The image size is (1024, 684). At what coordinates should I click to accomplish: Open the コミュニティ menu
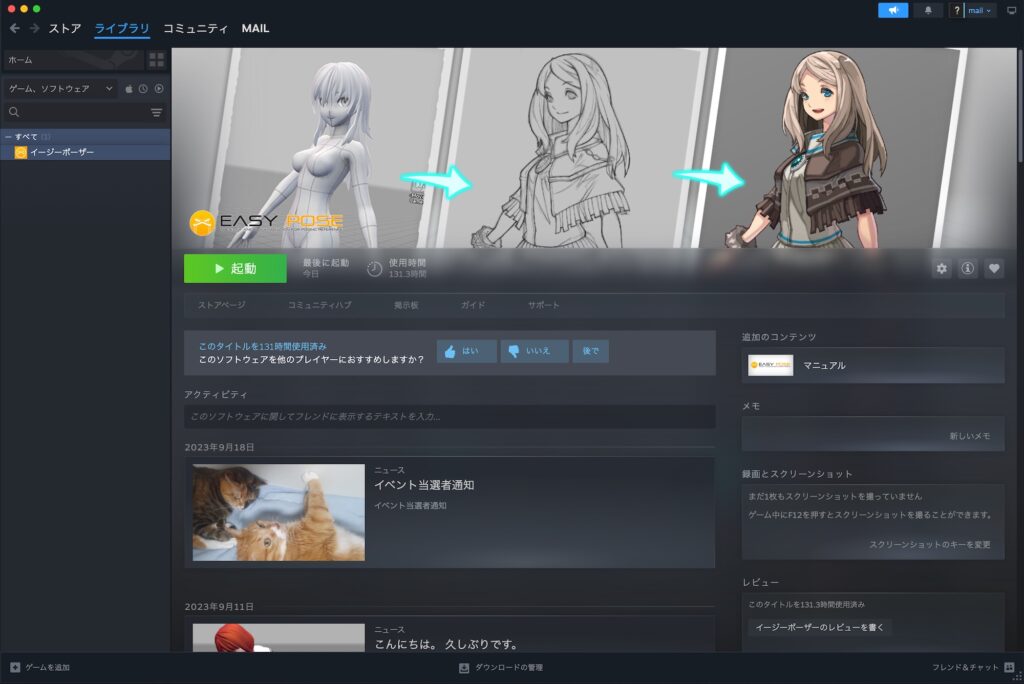195,29
